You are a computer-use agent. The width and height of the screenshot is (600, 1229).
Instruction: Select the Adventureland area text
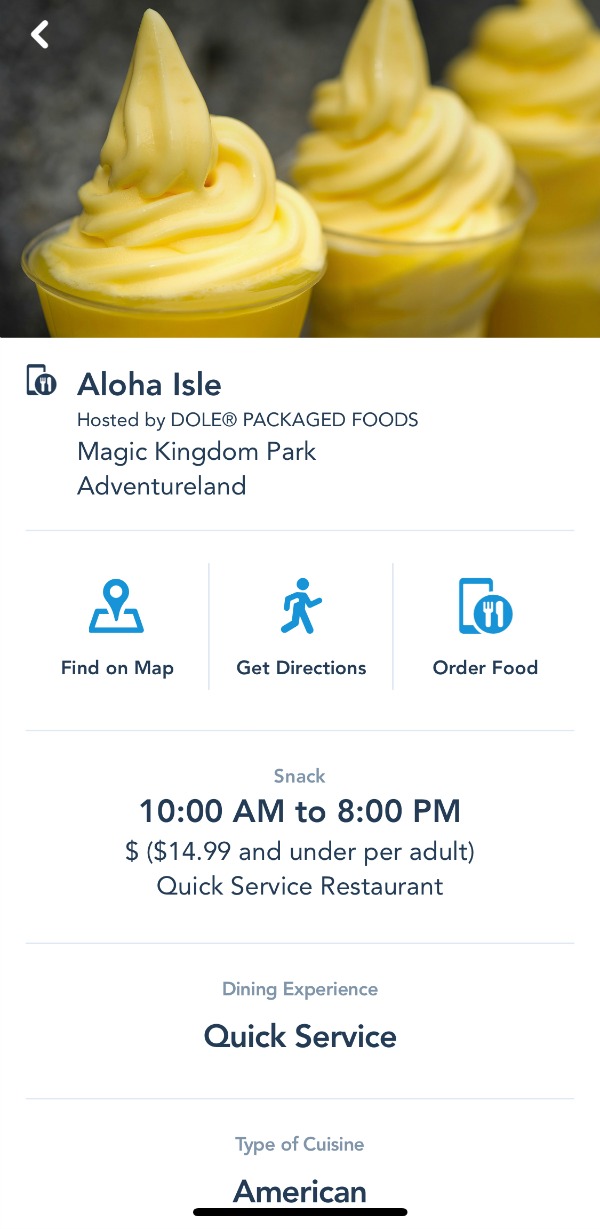(162, 487)
